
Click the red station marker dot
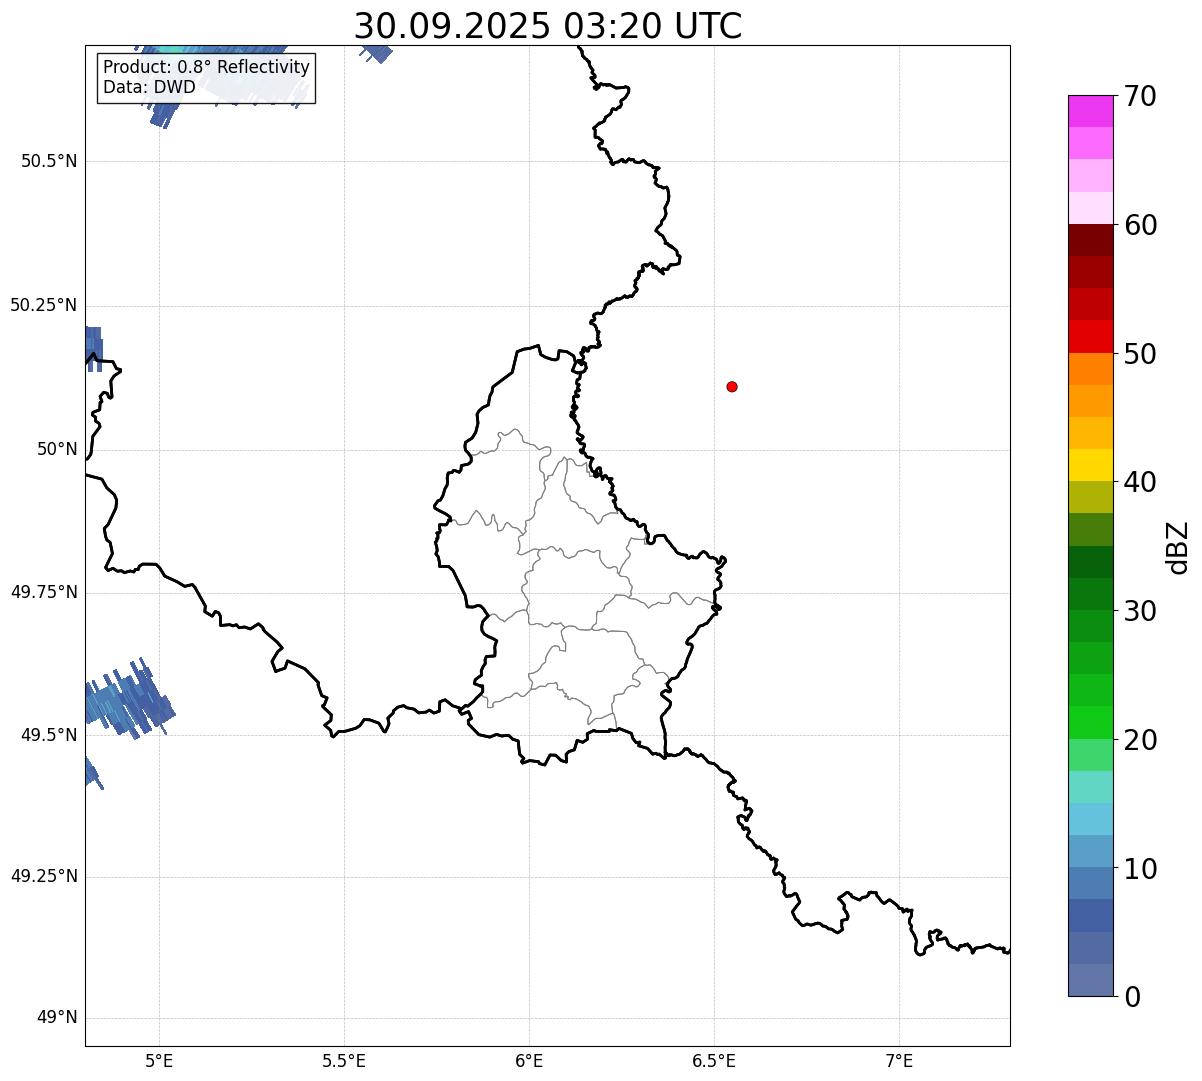coord(732,386)
